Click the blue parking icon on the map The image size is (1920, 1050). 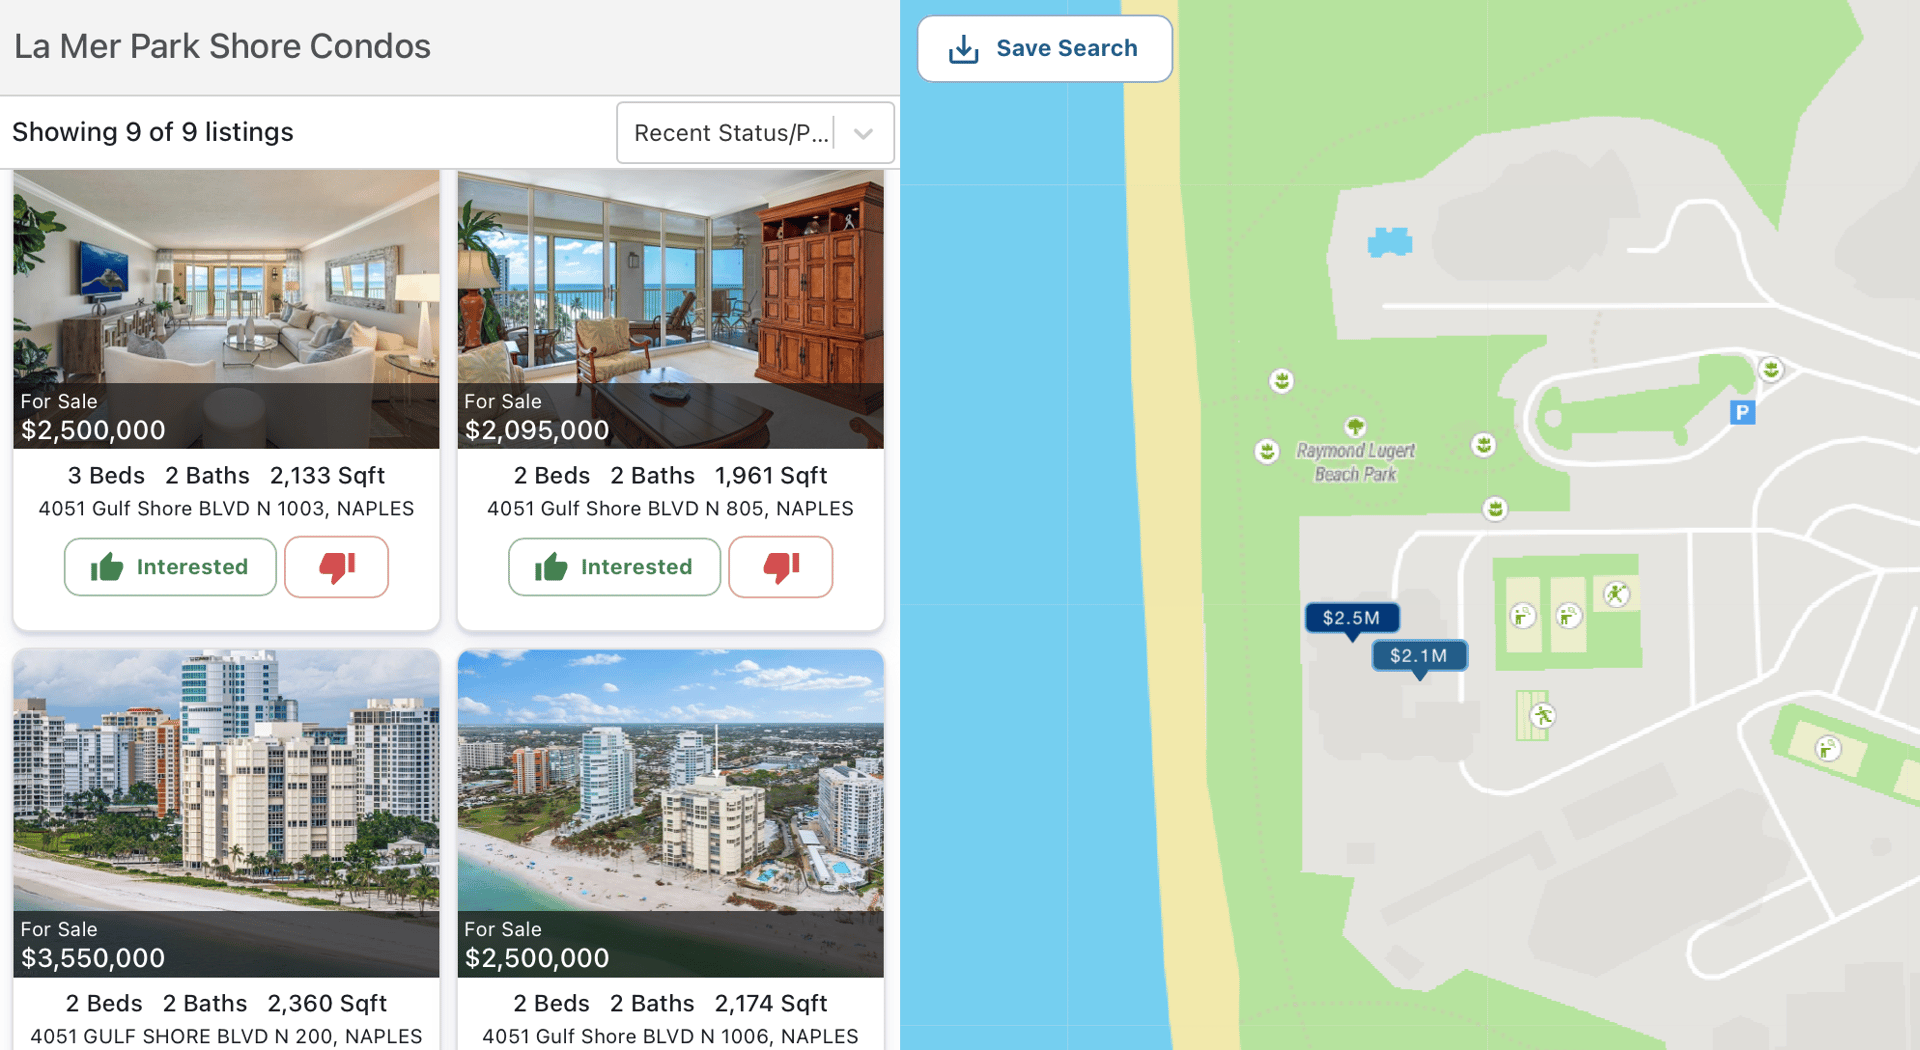tap(1742, 412)
